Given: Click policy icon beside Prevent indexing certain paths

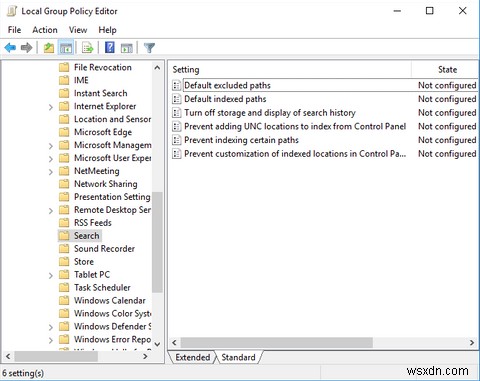Looking at the screenshot, I should coord(176,140).
